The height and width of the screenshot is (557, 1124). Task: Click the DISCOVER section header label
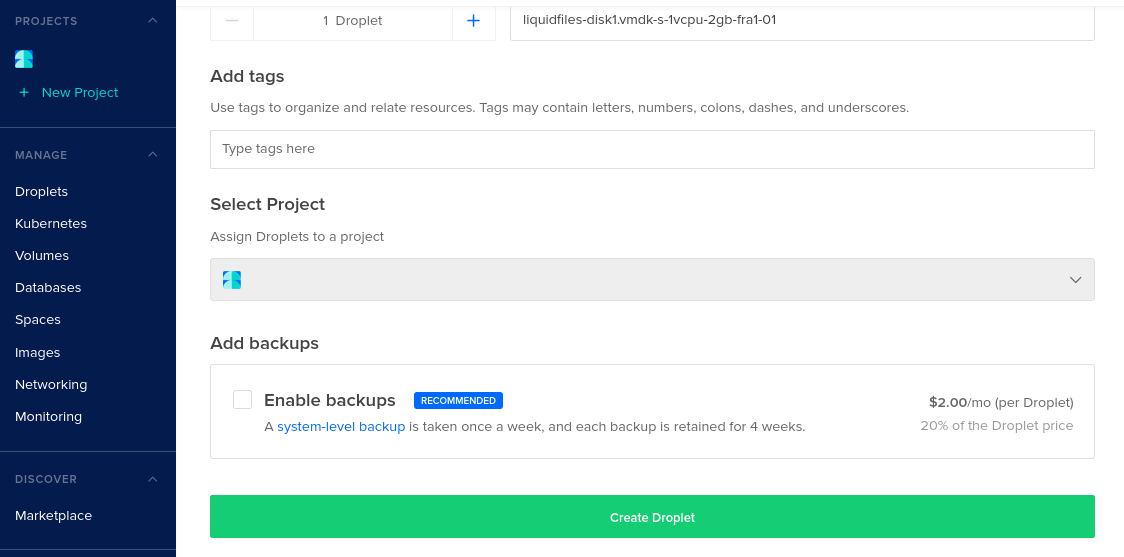pyautogui.click(x=46, y=479)
